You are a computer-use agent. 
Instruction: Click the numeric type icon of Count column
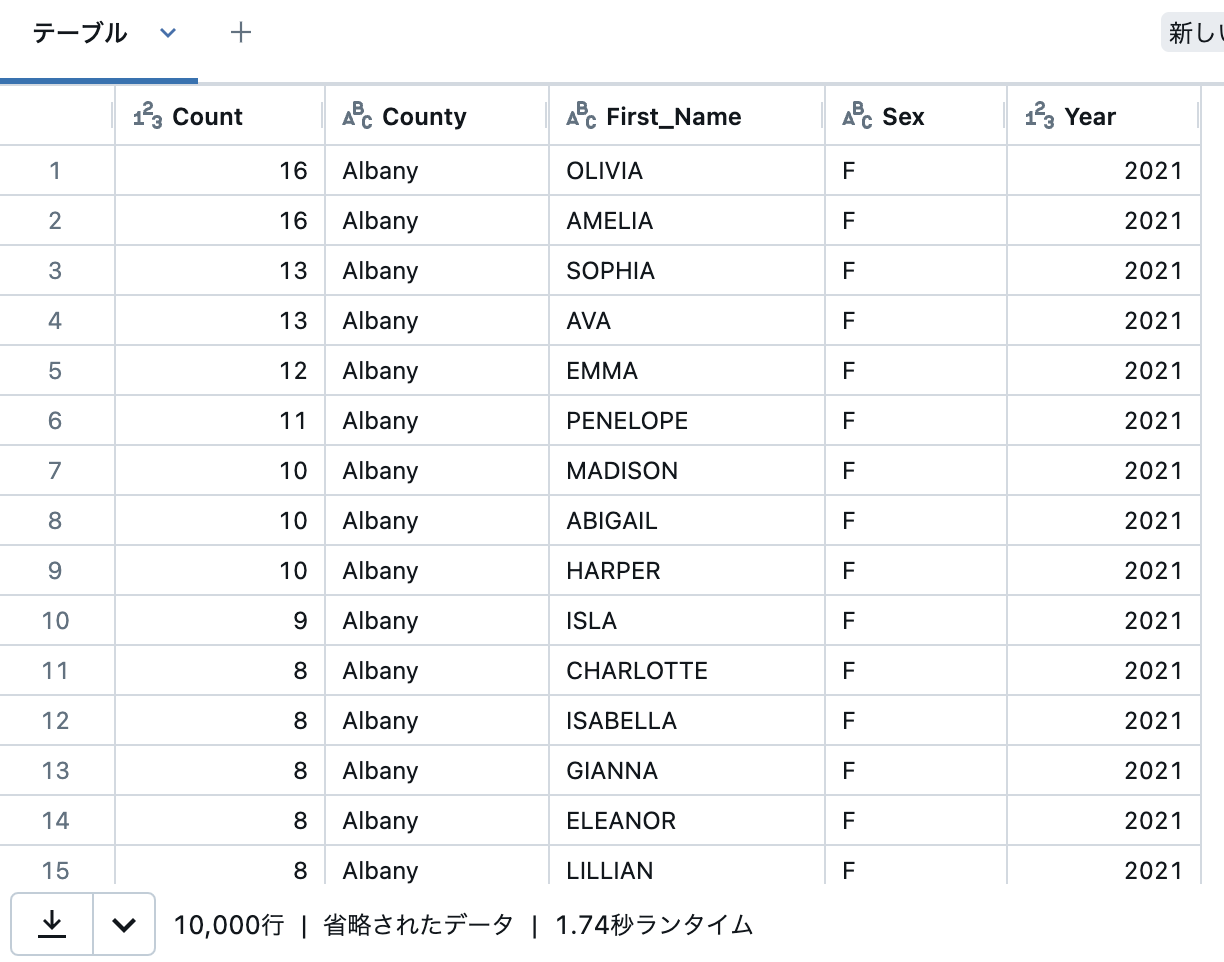pos(147,117)
